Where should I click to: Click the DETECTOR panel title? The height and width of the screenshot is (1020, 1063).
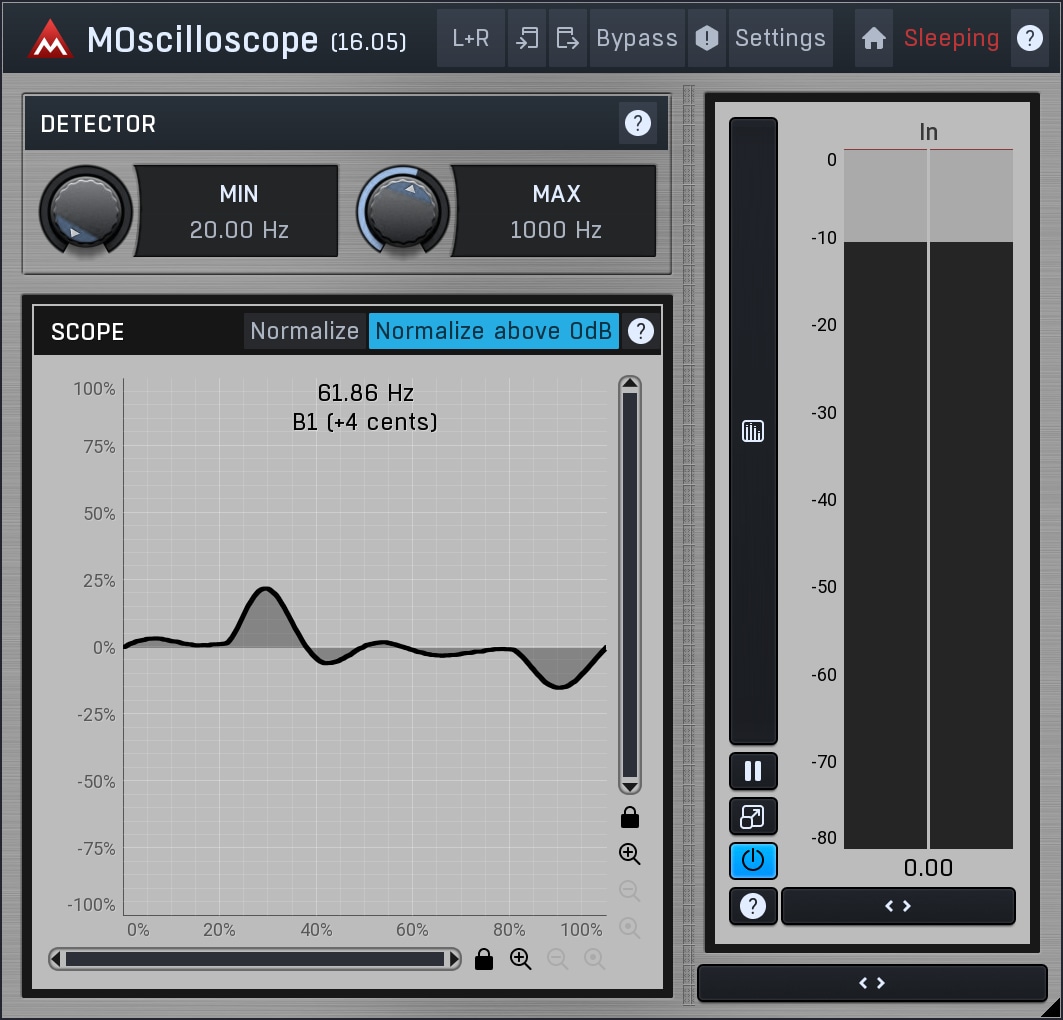[98, 124]
